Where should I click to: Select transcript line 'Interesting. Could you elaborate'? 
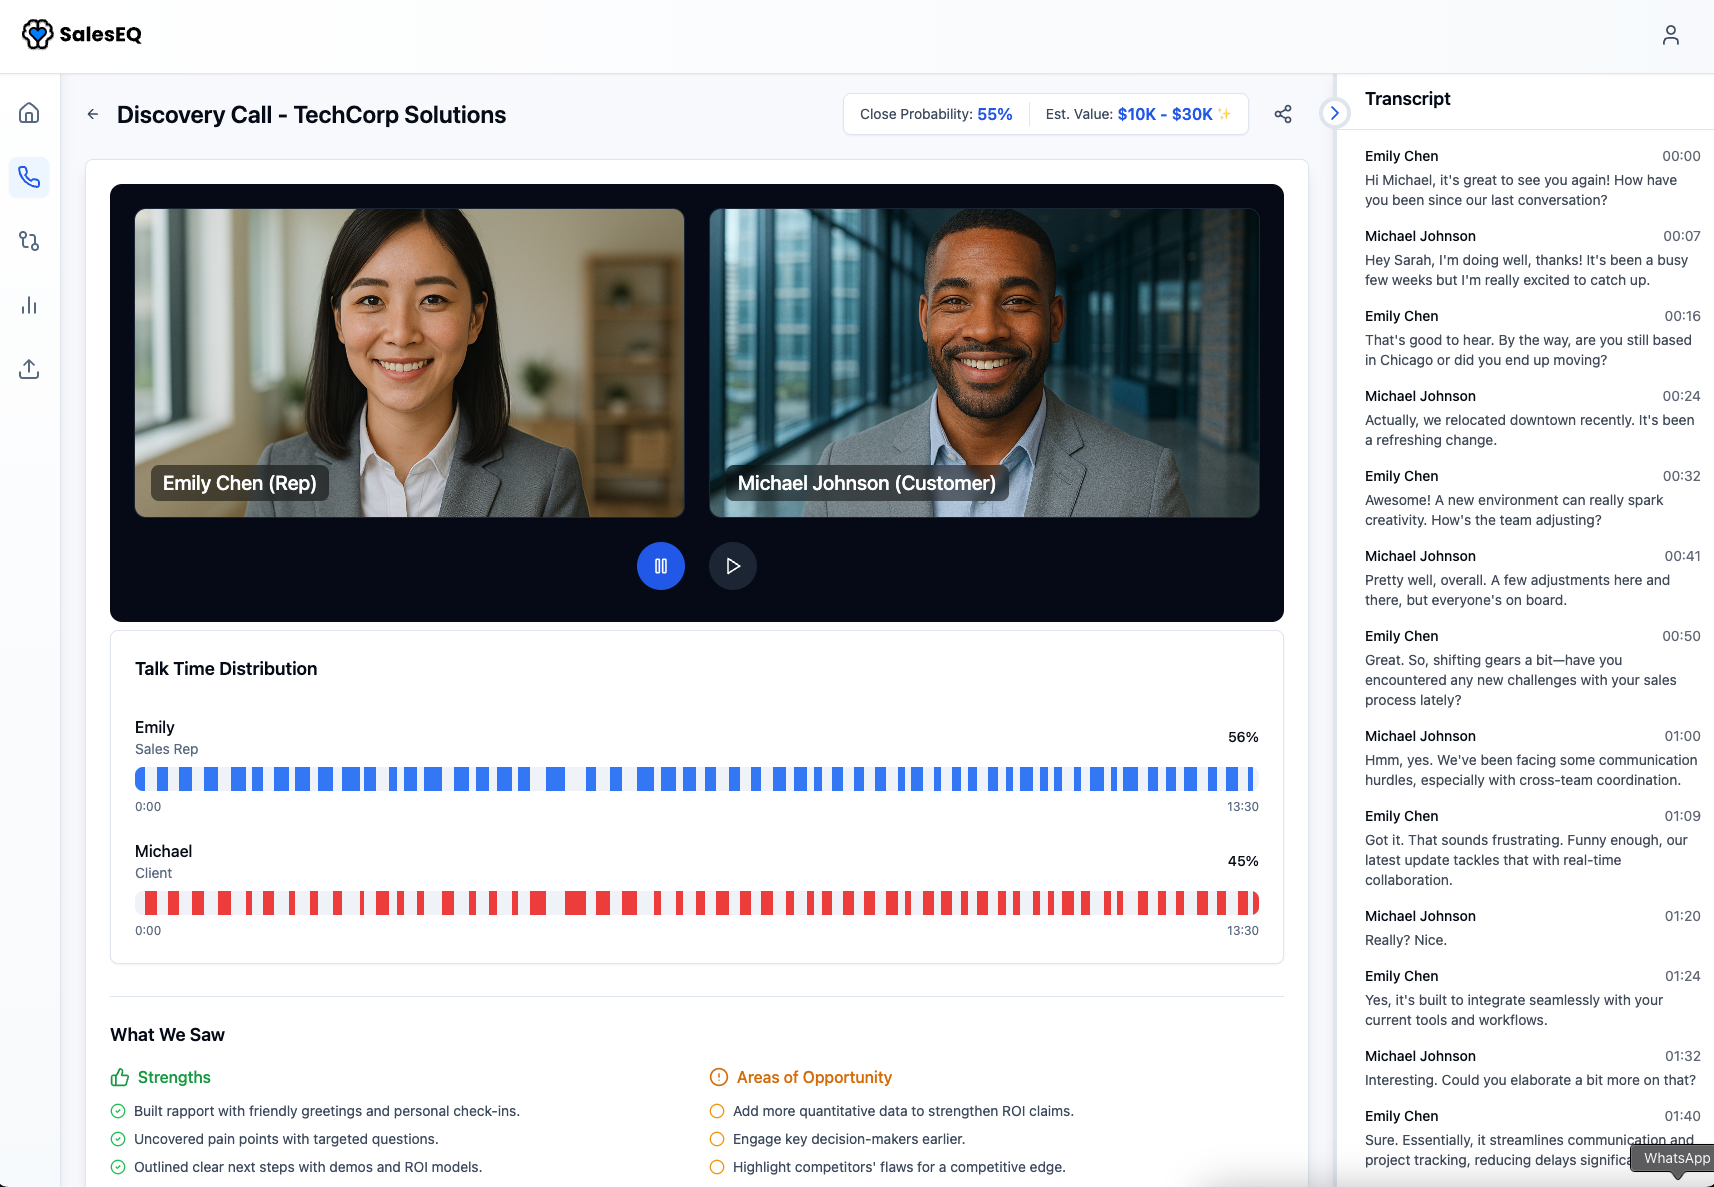point(1530,1080)
